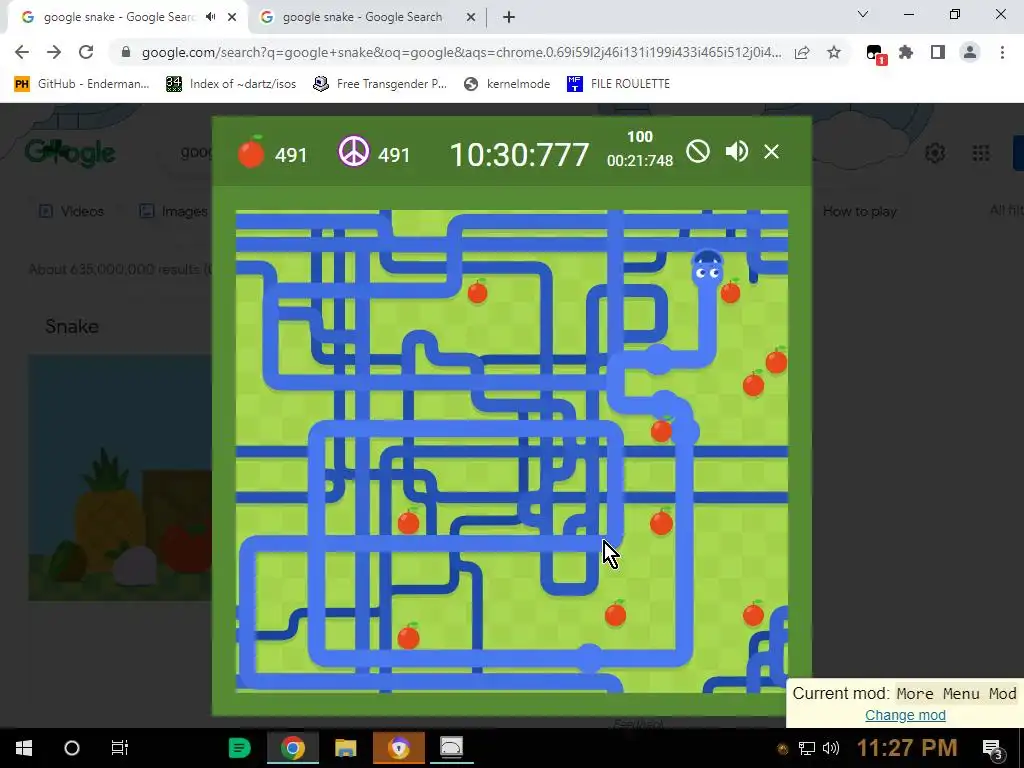The image size is (1024, 768).
Task: Open kernelmode bookmark
Action: (507, 84)
